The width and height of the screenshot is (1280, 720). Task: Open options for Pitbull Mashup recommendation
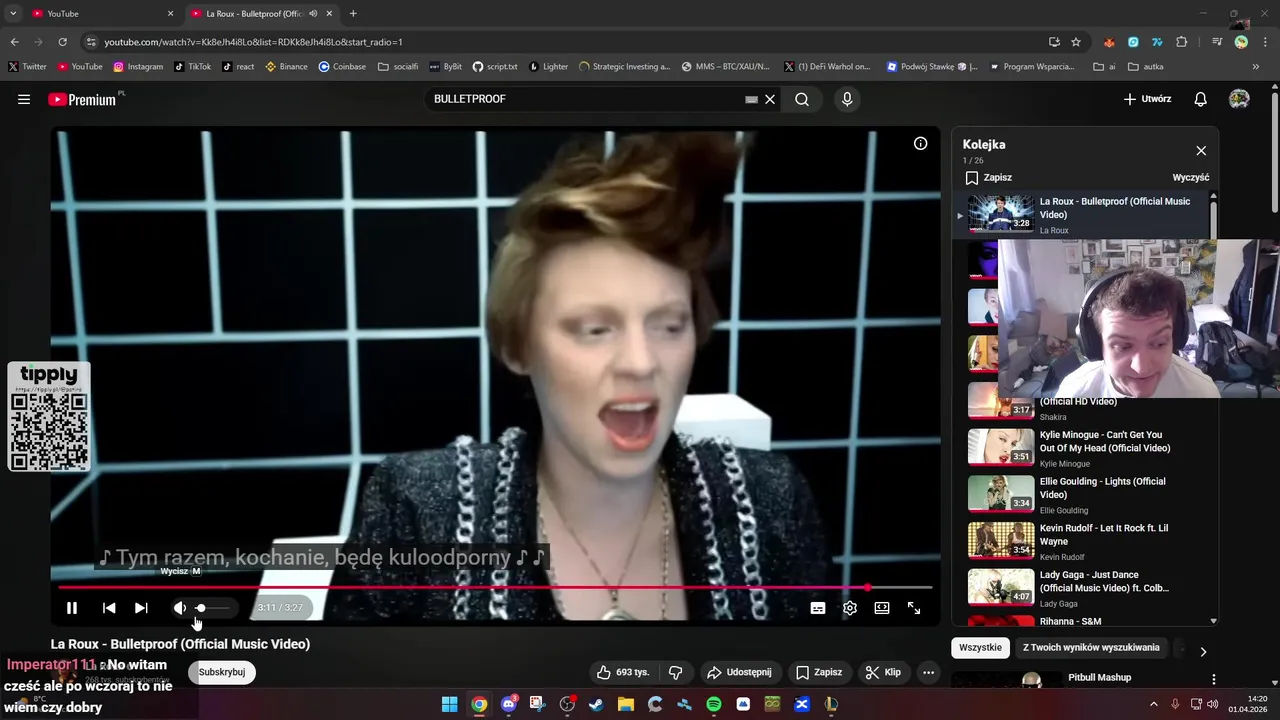[x=1214, y=680]
